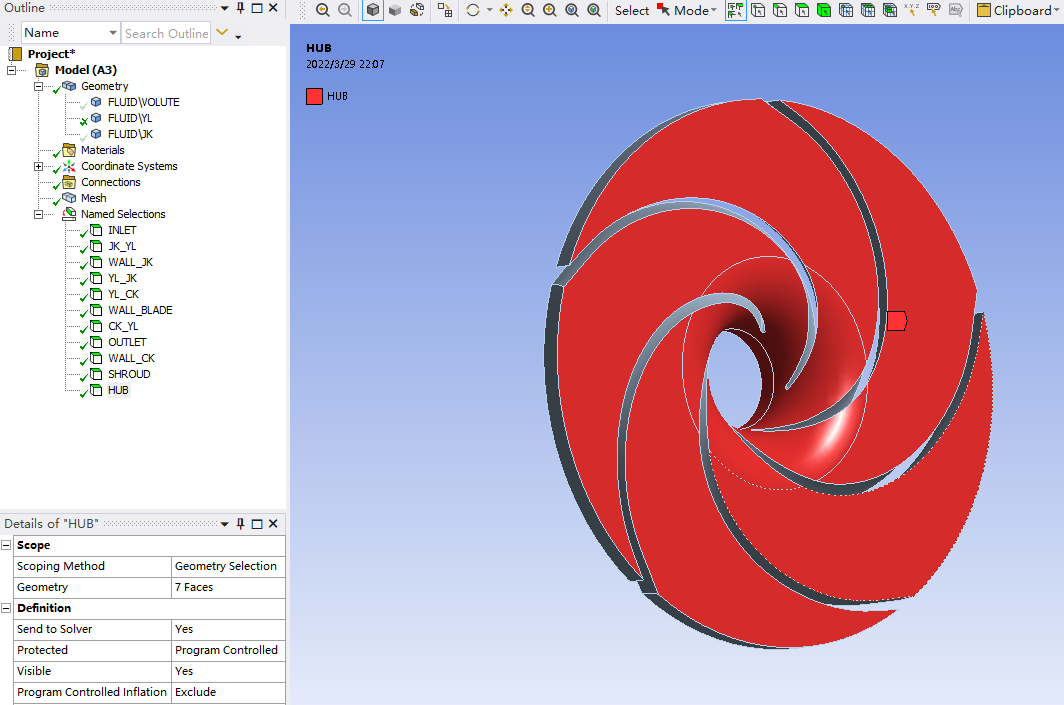Image resolution: width=1064 pixels, height=705 pixels.
Task: Collapse the Scope section in Details
Action: click(7, 545)
